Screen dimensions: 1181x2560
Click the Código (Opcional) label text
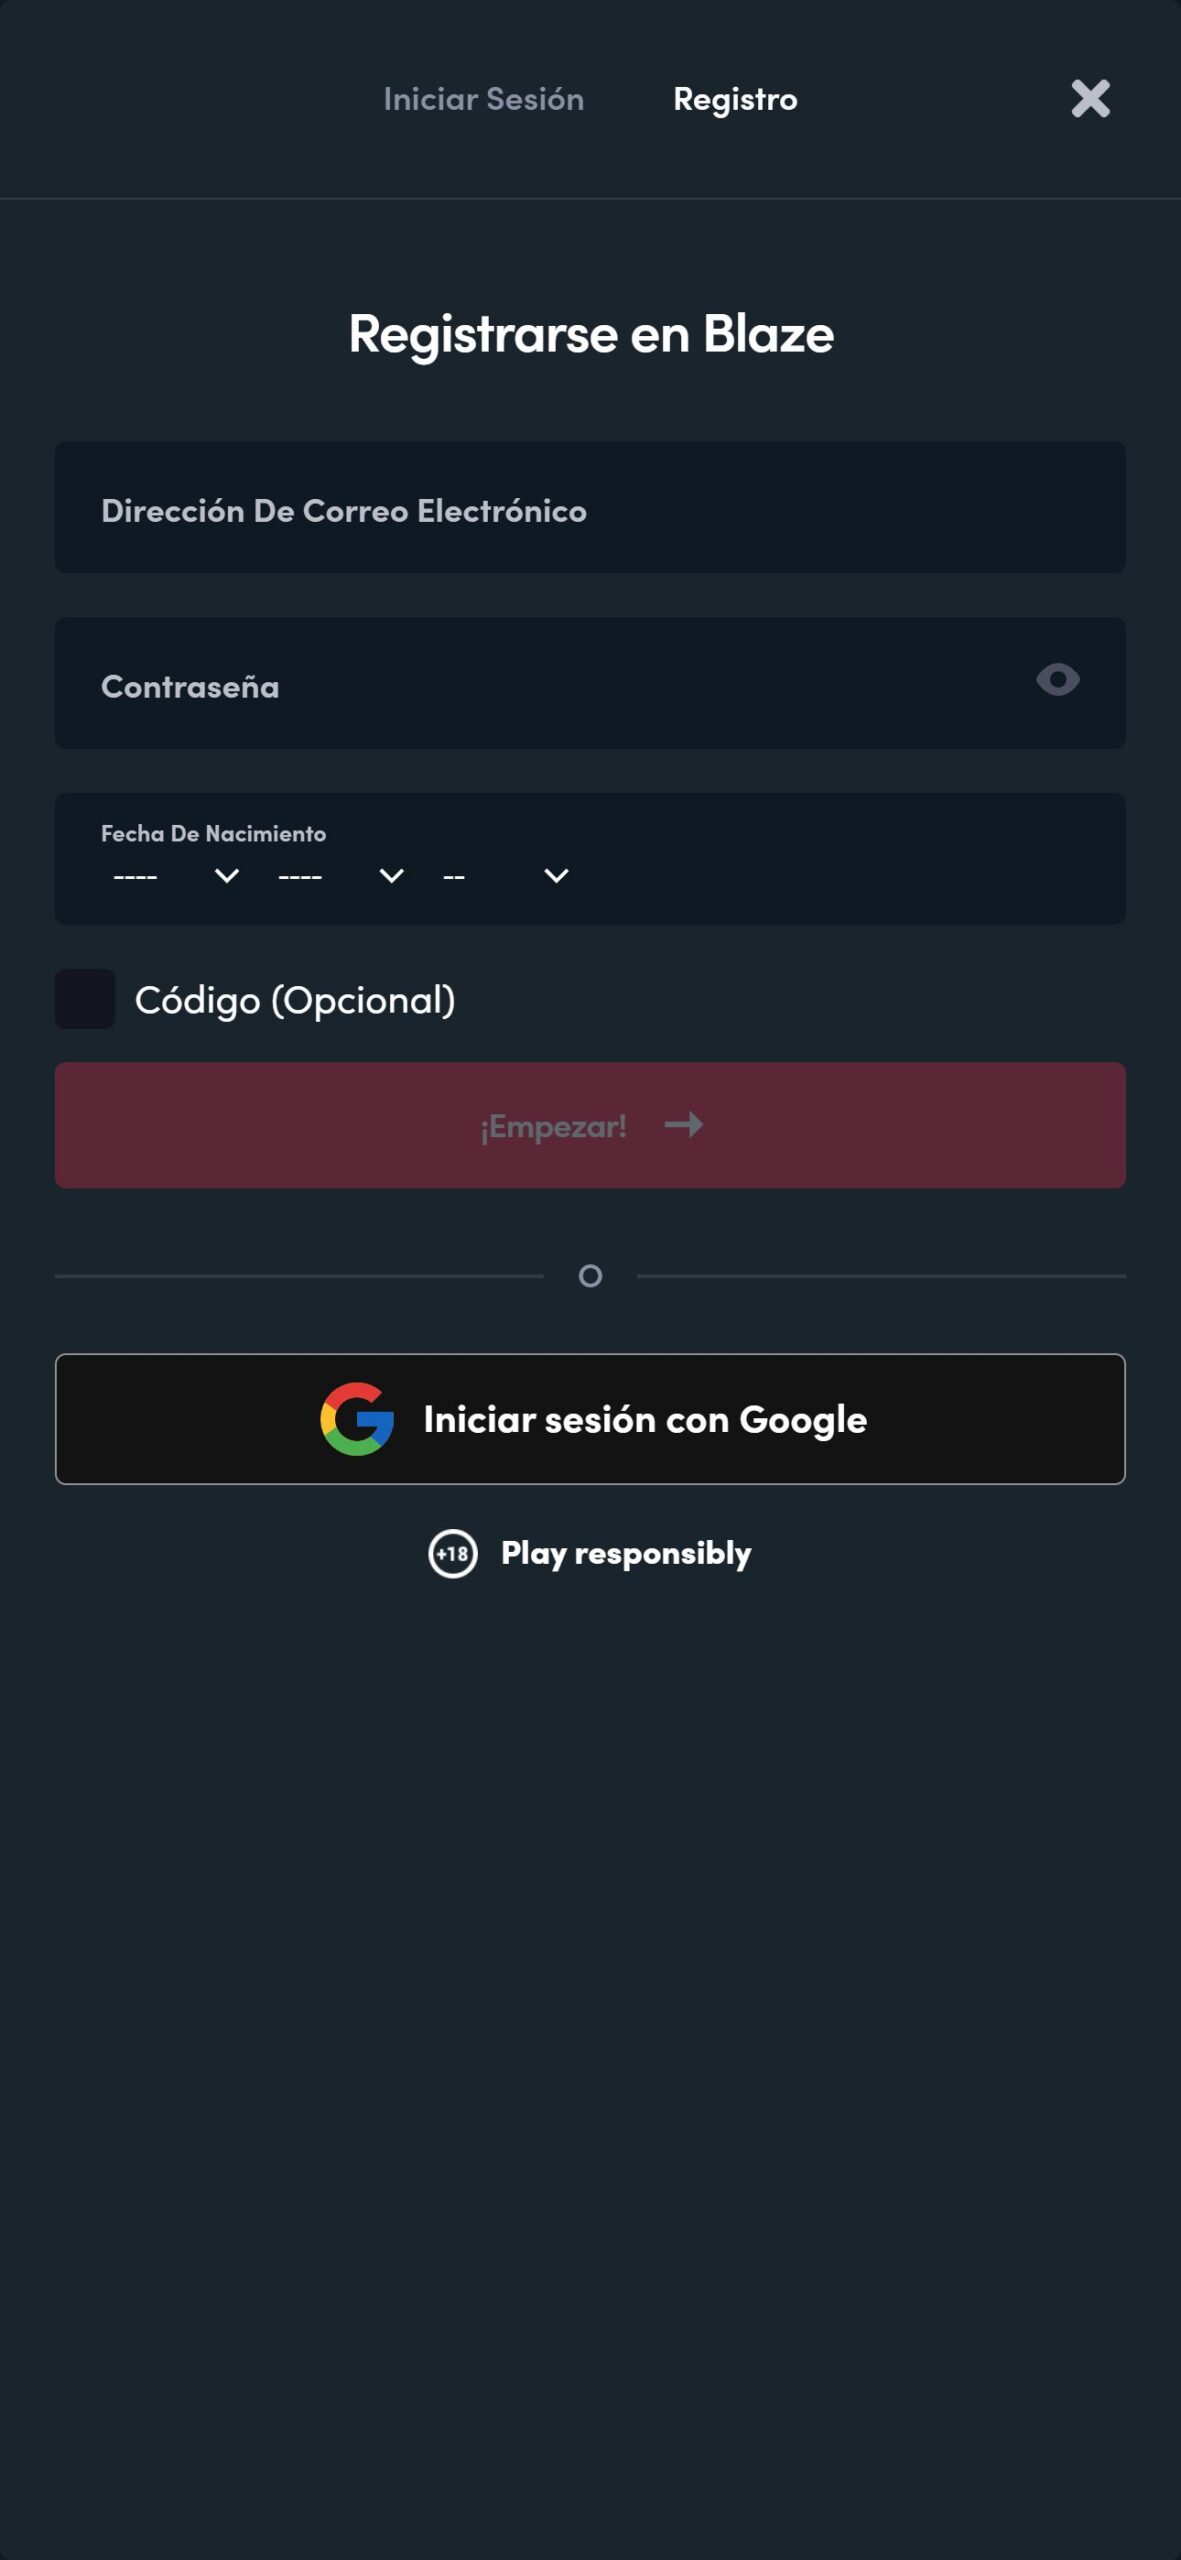pyautogui.click(x=295, y=1000)
